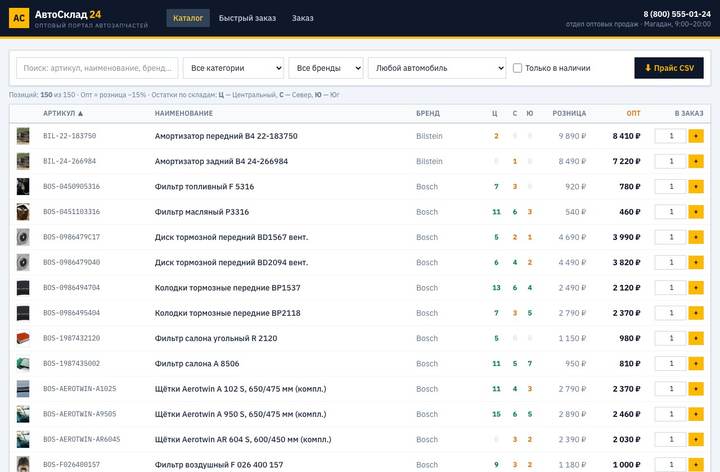Add Щётки Aerotwin A 102 S to order
This screenshot has height=472, width=720.
point(696,388)
